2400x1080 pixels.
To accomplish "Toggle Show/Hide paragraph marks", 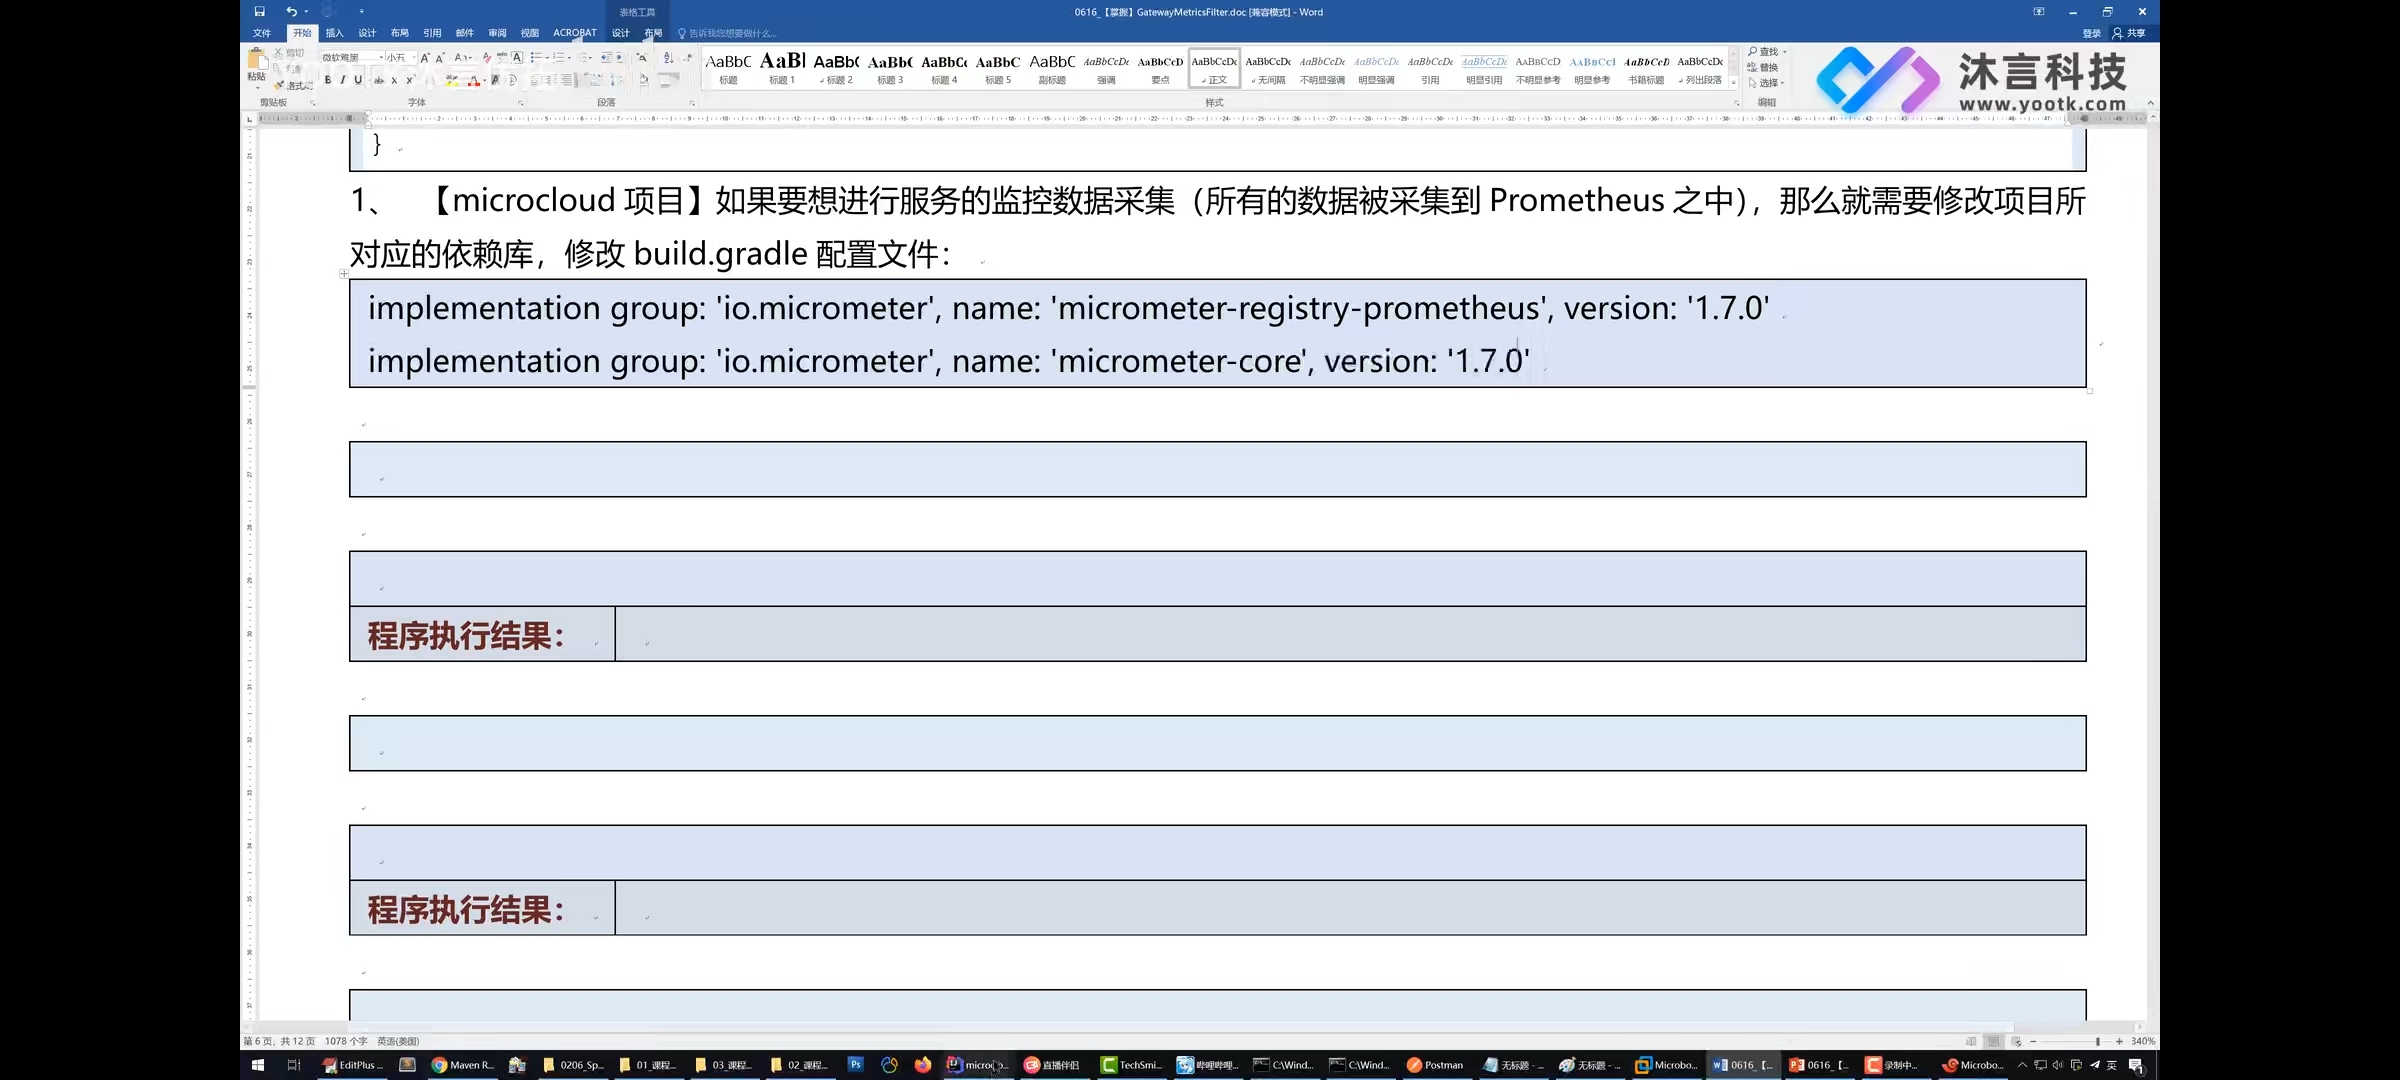I will (x=688, y=58).
